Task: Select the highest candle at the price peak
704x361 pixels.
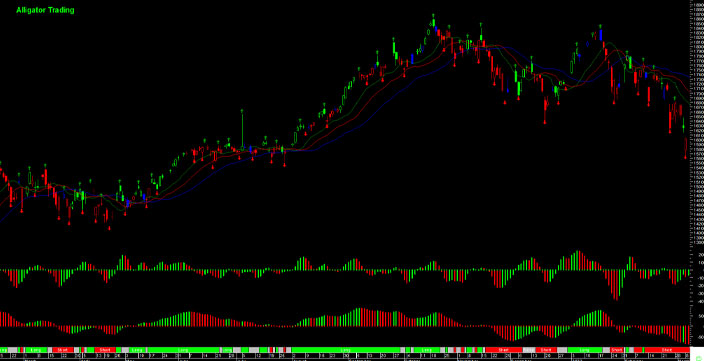Action: click(x=434, y=22)
